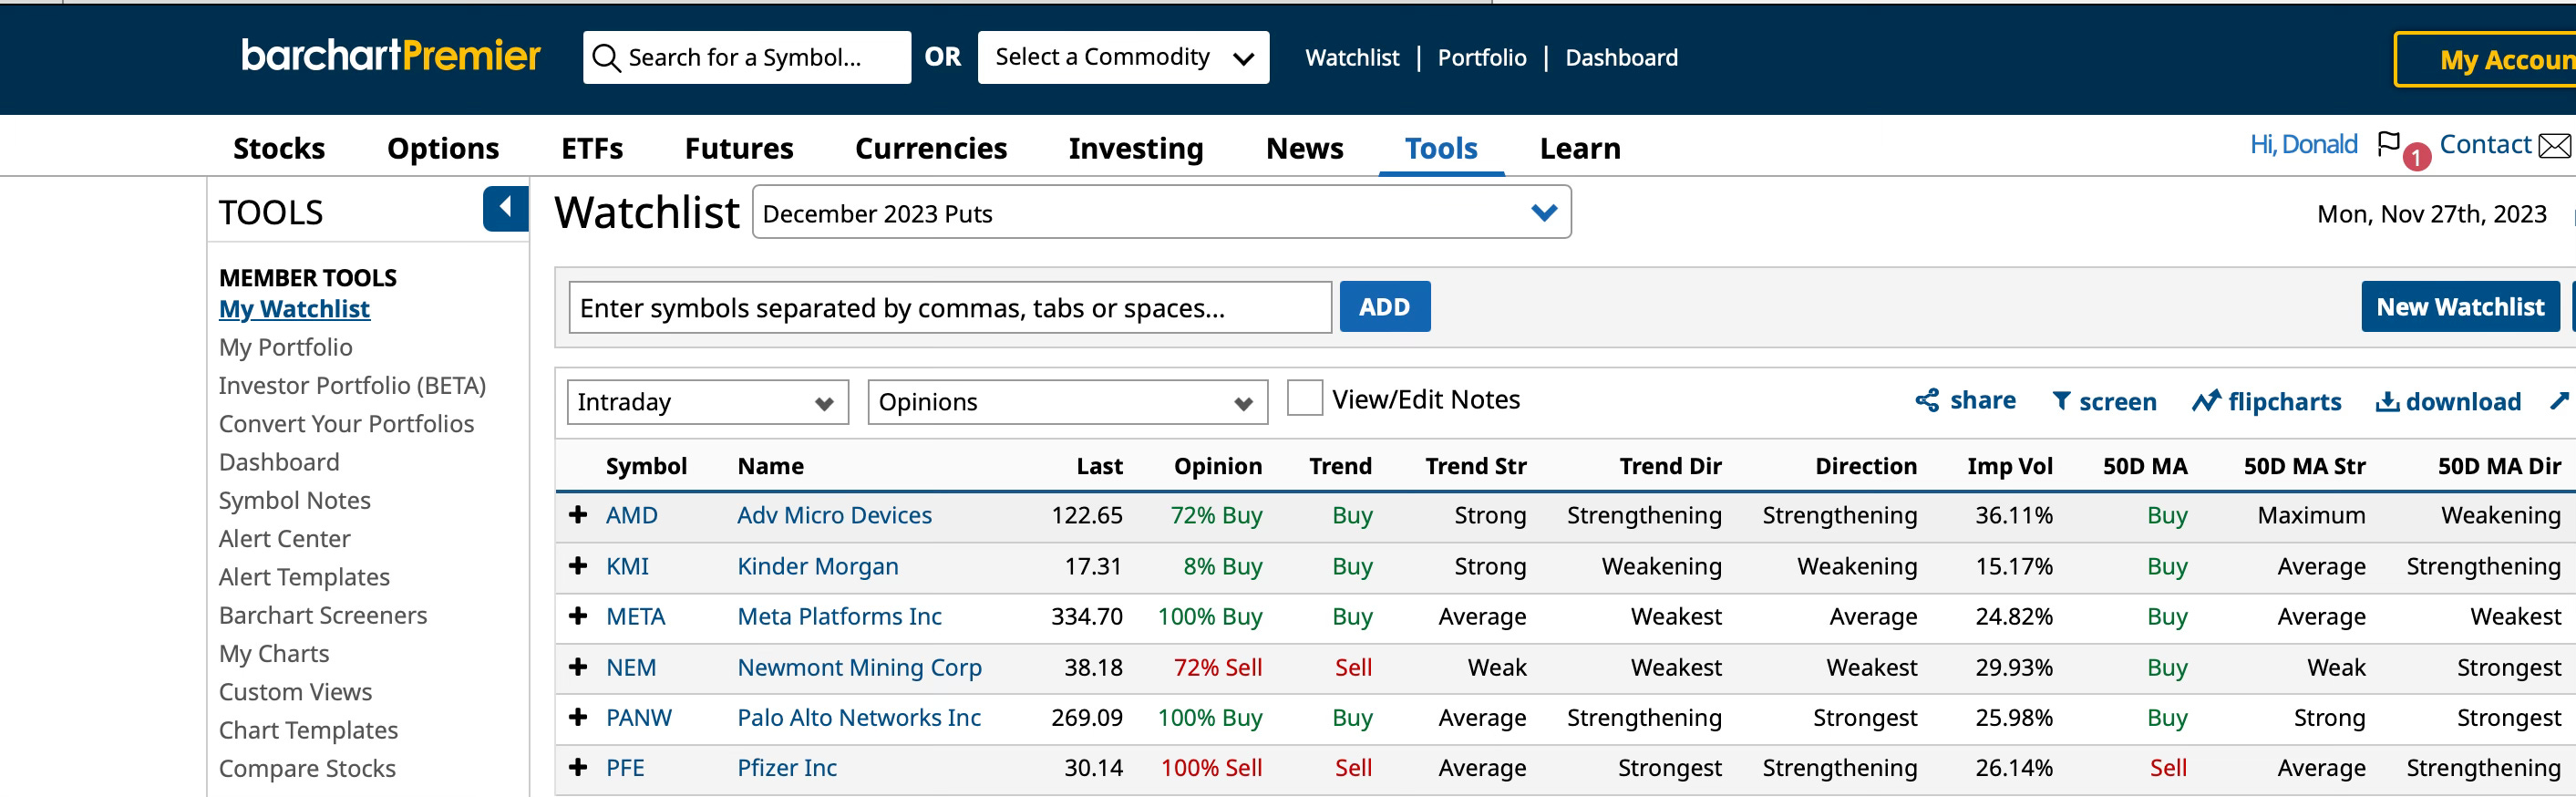Open the Futures menu
This screenshot has height=797, width=2576.
point(739,148)
